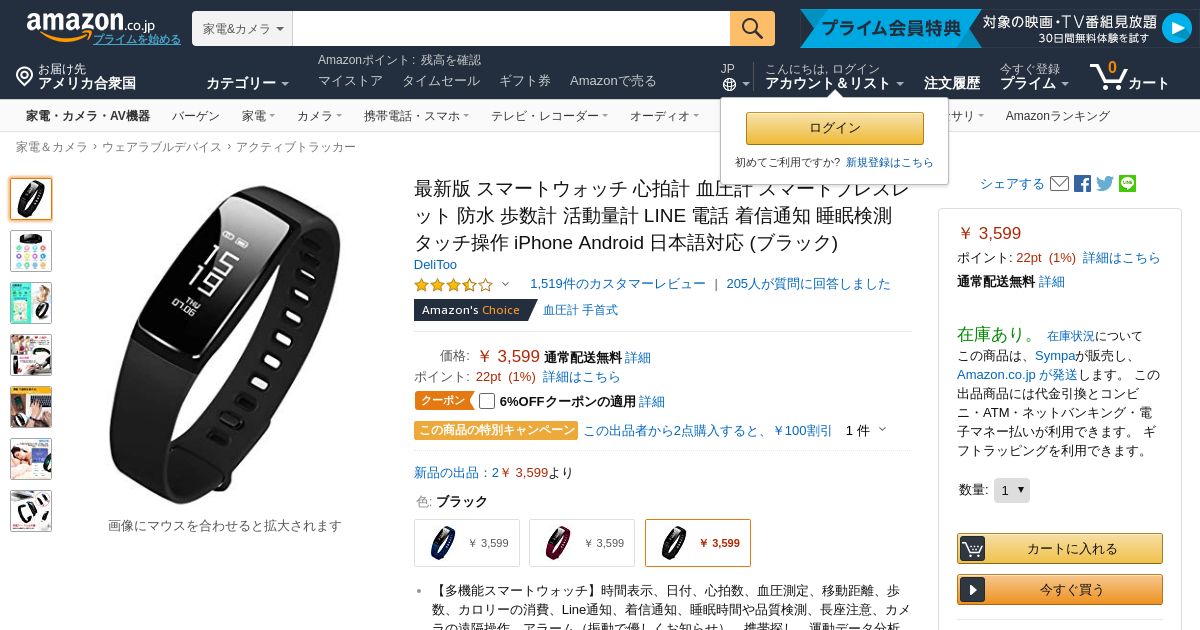Click the orange search magnifier button
This screenshot has height=630, width=1200.
[752, 28]
